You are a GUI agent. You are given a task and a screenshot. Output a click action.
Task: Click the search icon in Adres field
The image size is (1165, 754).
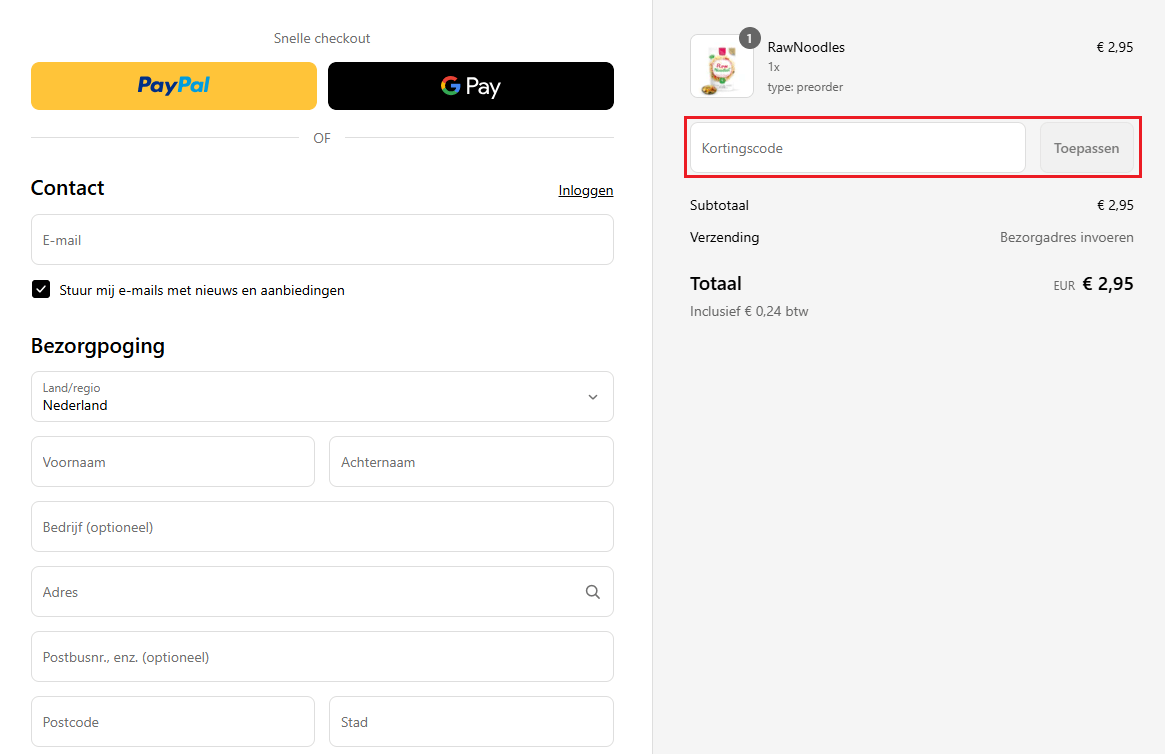592,592
